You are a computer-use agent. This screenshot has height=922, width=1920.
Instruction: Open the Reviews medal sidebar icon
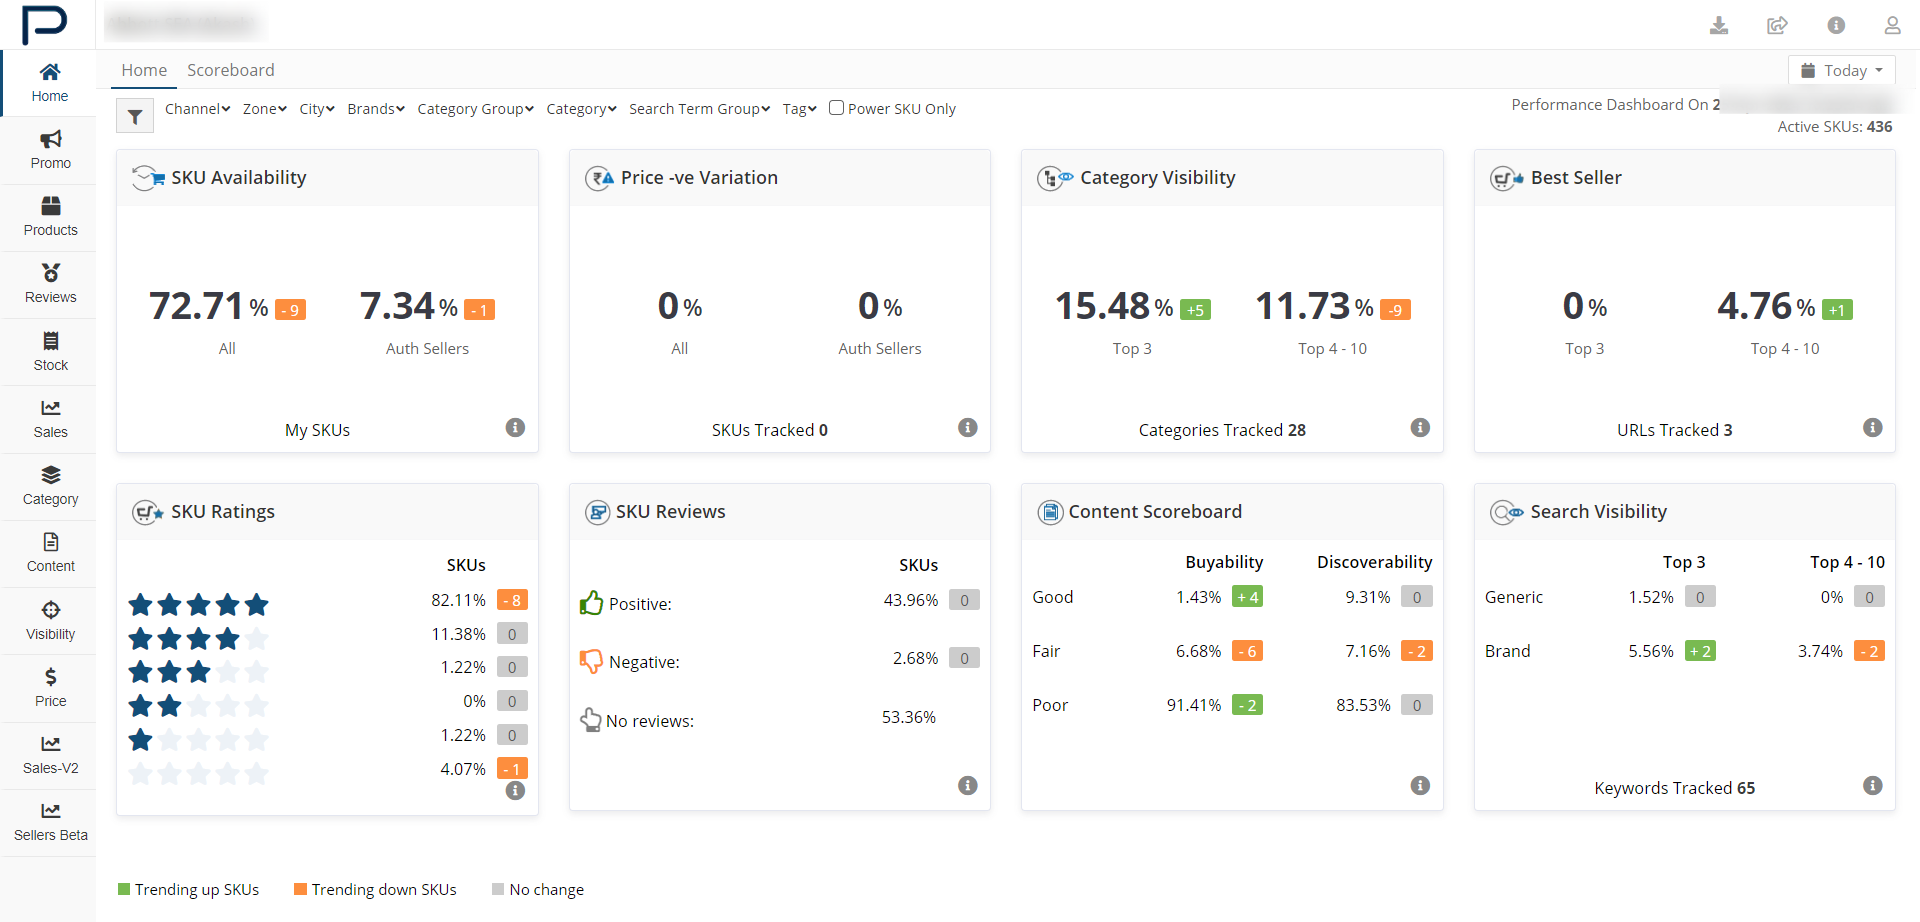(50, 273)
